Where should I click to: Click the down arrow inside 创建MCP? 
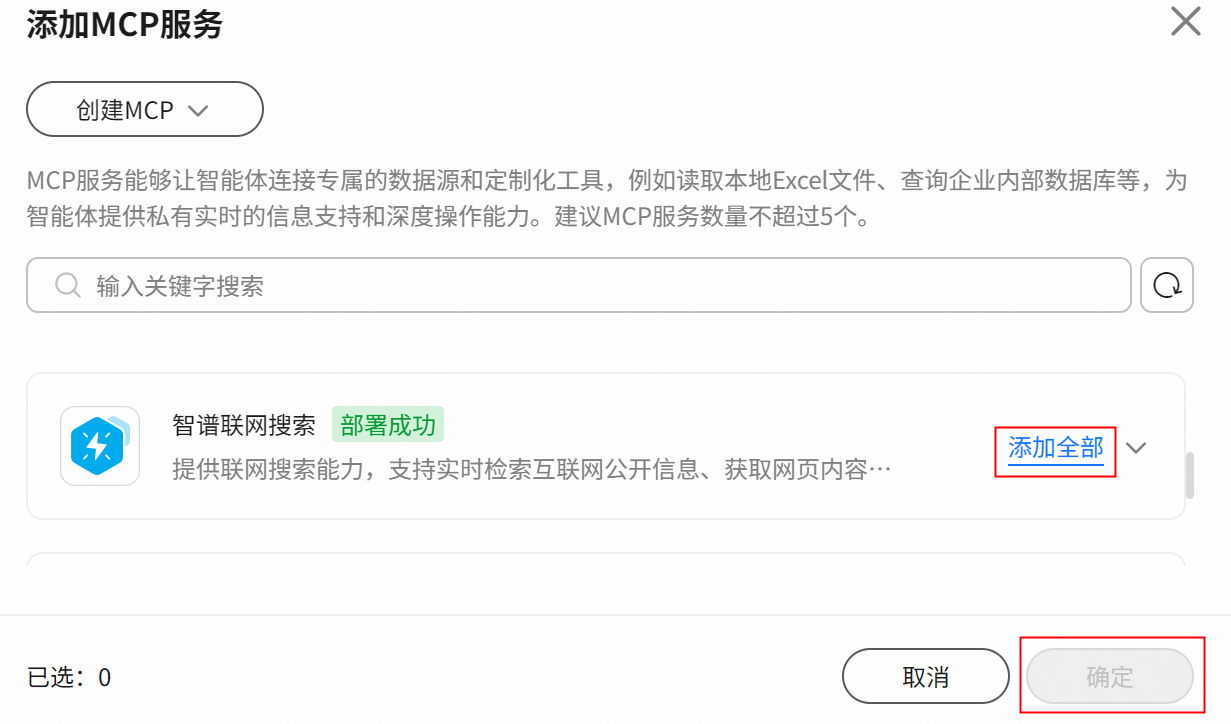click(198, 110)
